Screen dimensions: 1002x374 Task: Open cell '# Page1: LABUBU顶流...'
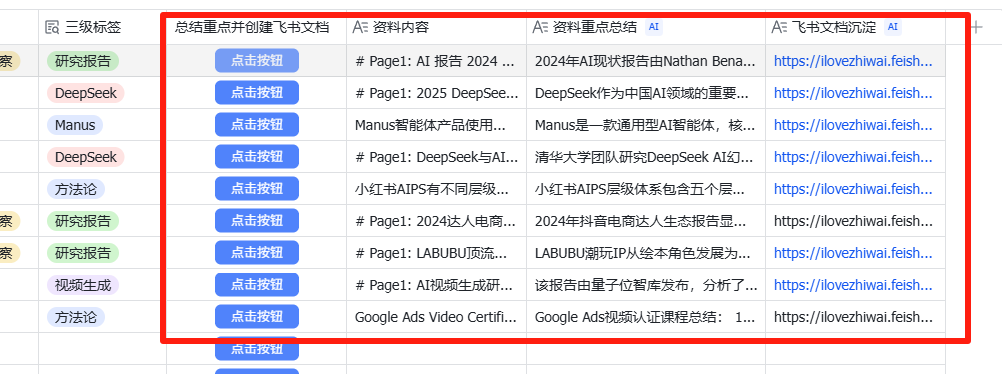pos(436,253)
